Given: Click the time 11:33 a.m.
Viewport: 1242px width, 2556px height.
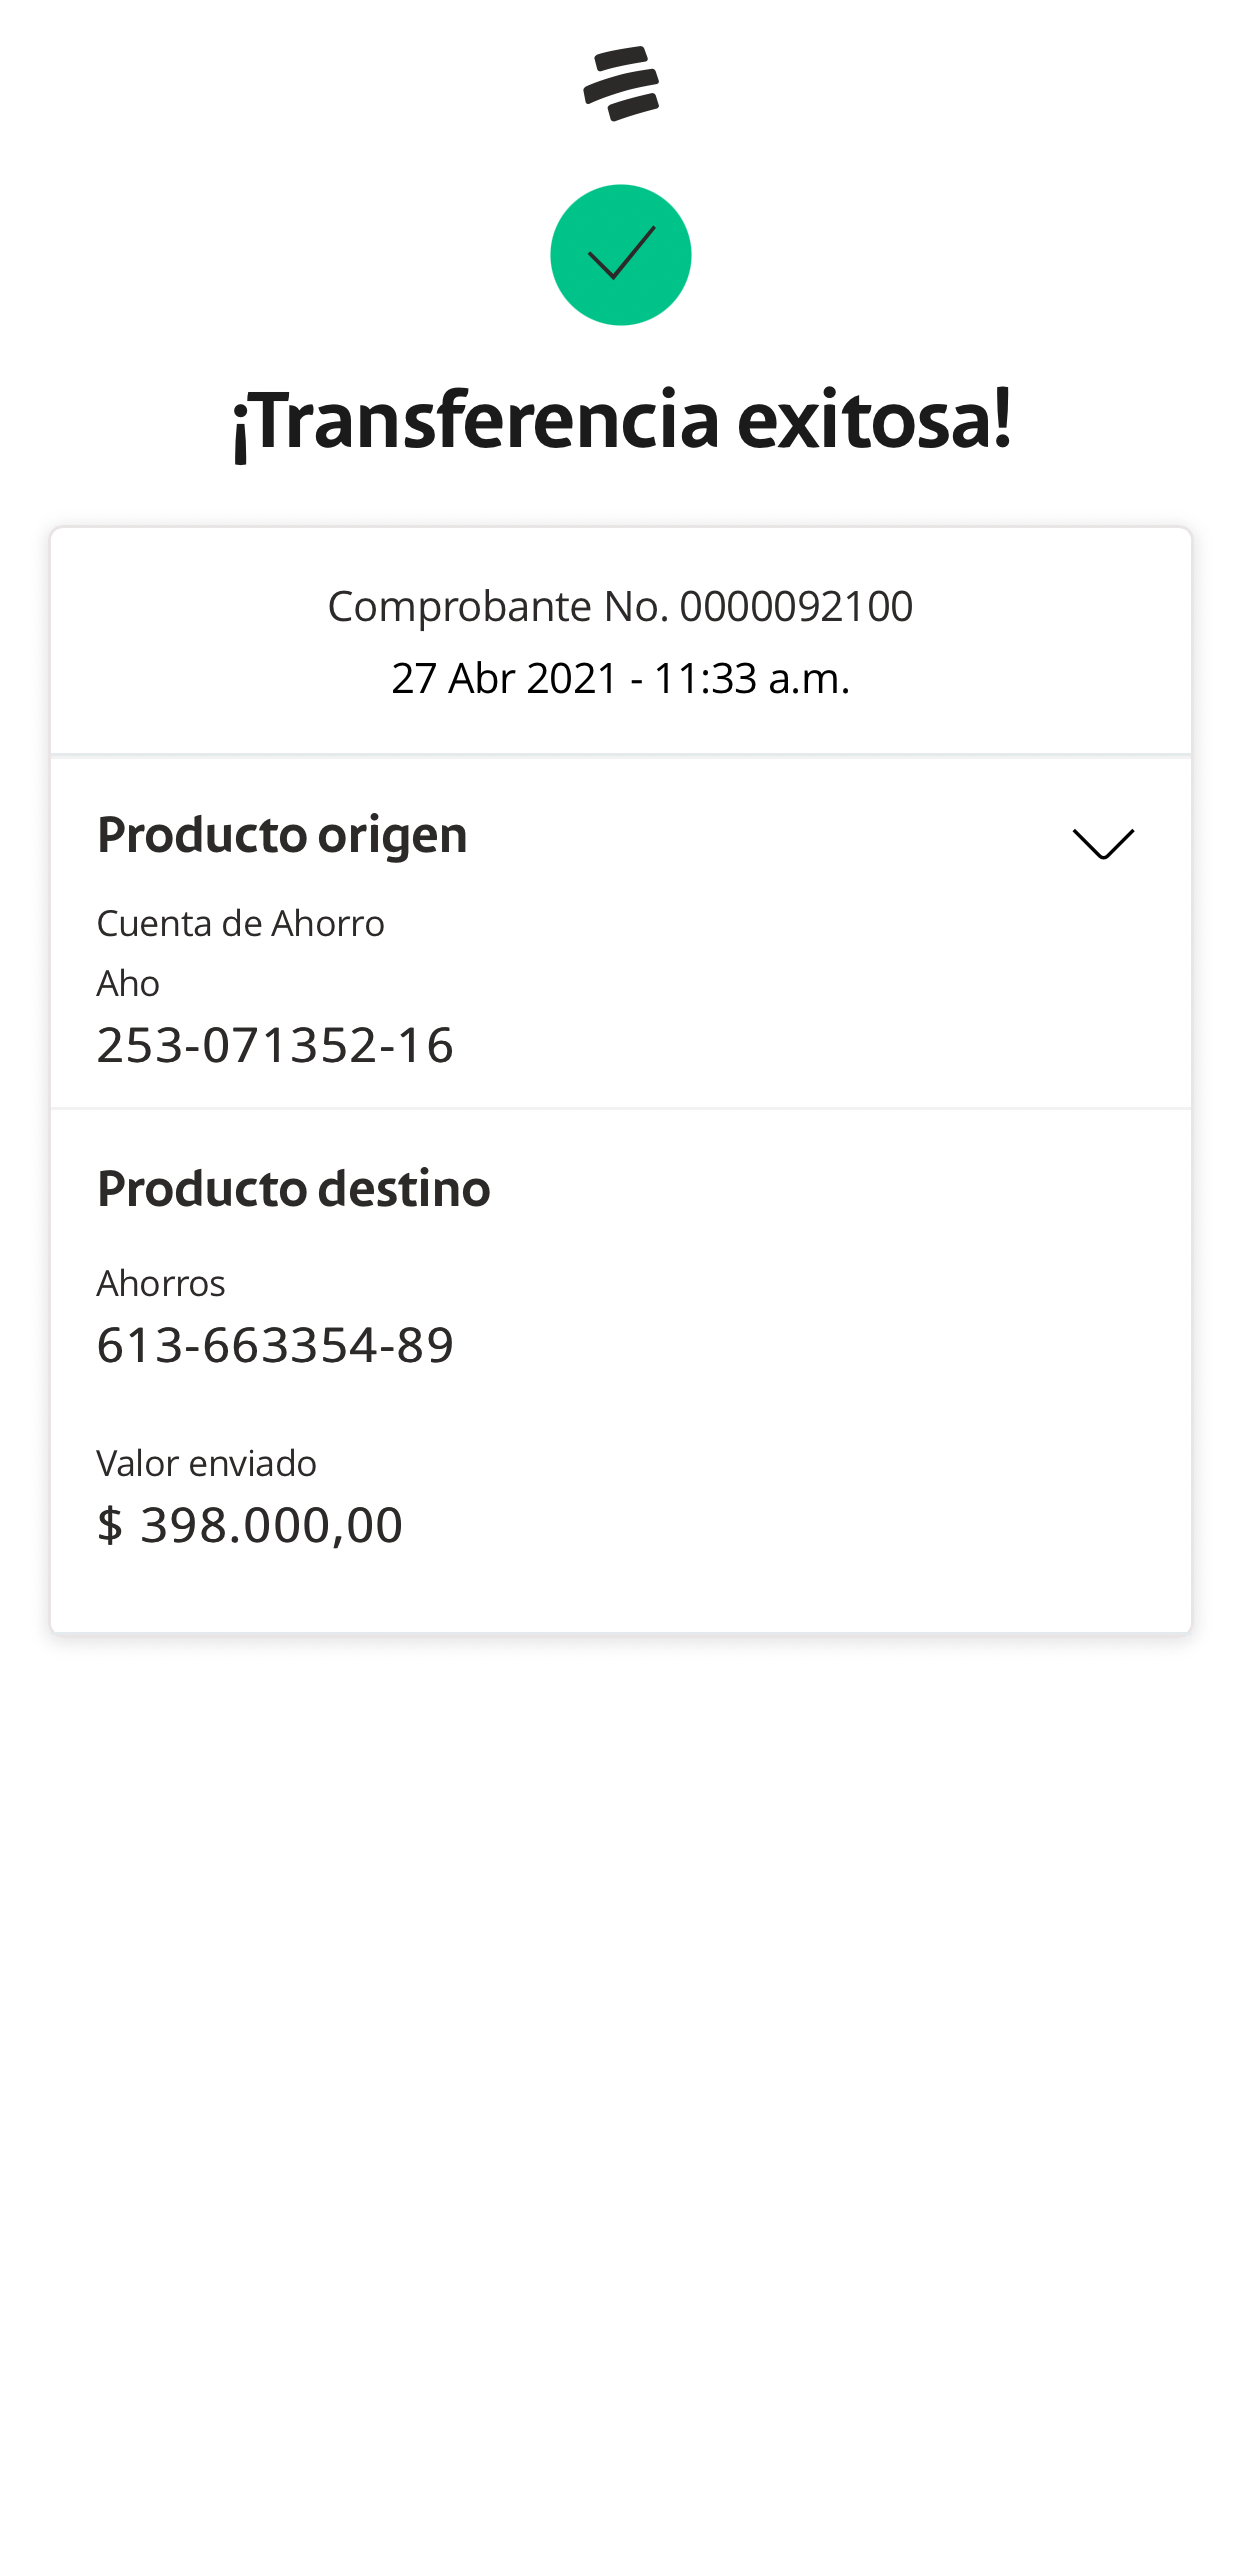Looking at the screenshot, I should [751, 678].
